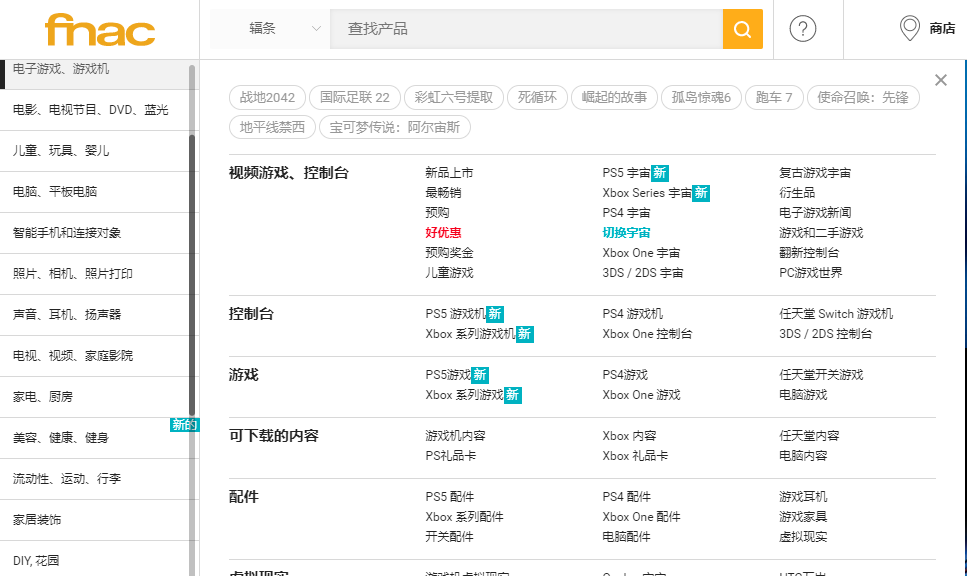The image size is (967, 576).
Task: Click the 孤岛惊魂6 tag
Action: [701, 97]
